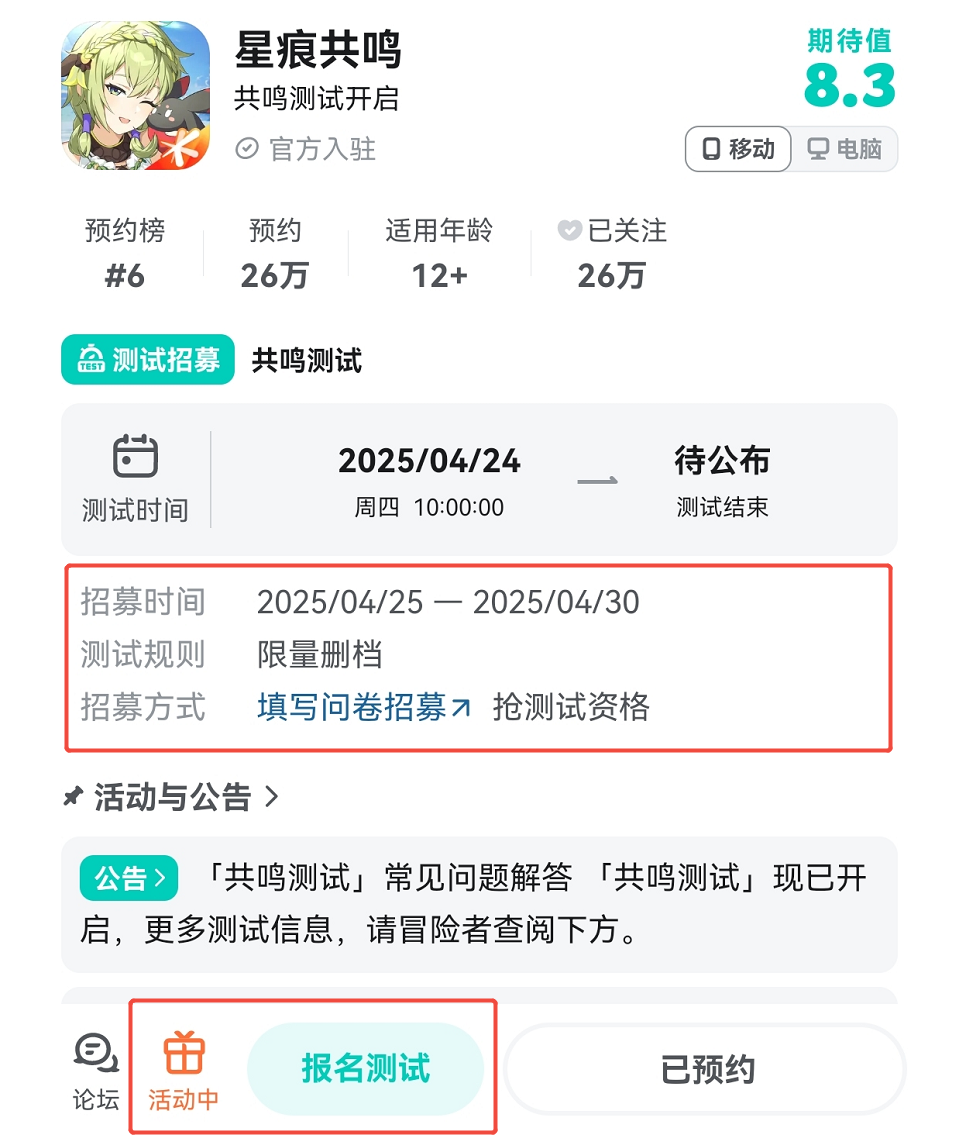Viewport: 960px width, 1146px height.
Task: Click the 官方入驻 verified checkmark icon
Action: point(247,148)
